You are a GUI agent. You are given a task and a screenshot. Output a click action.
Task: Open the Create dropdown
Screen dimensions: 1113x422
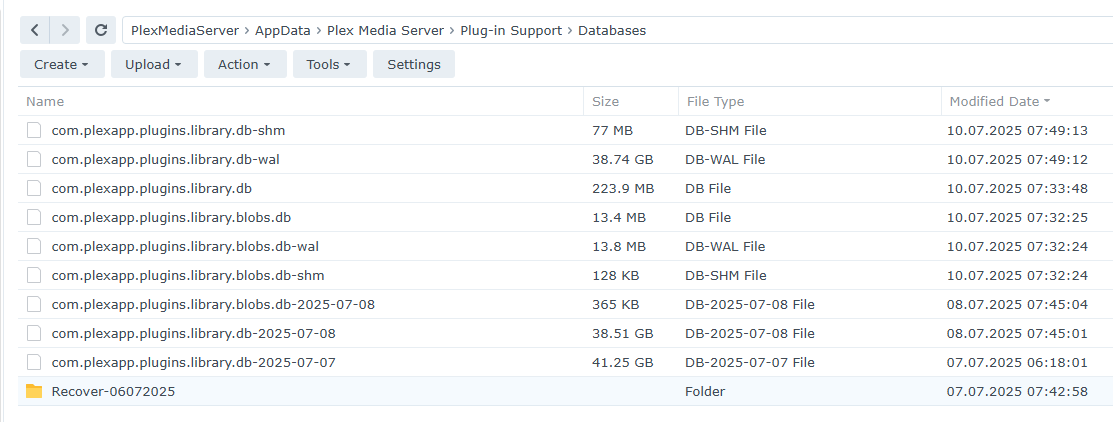click(61, 64)
